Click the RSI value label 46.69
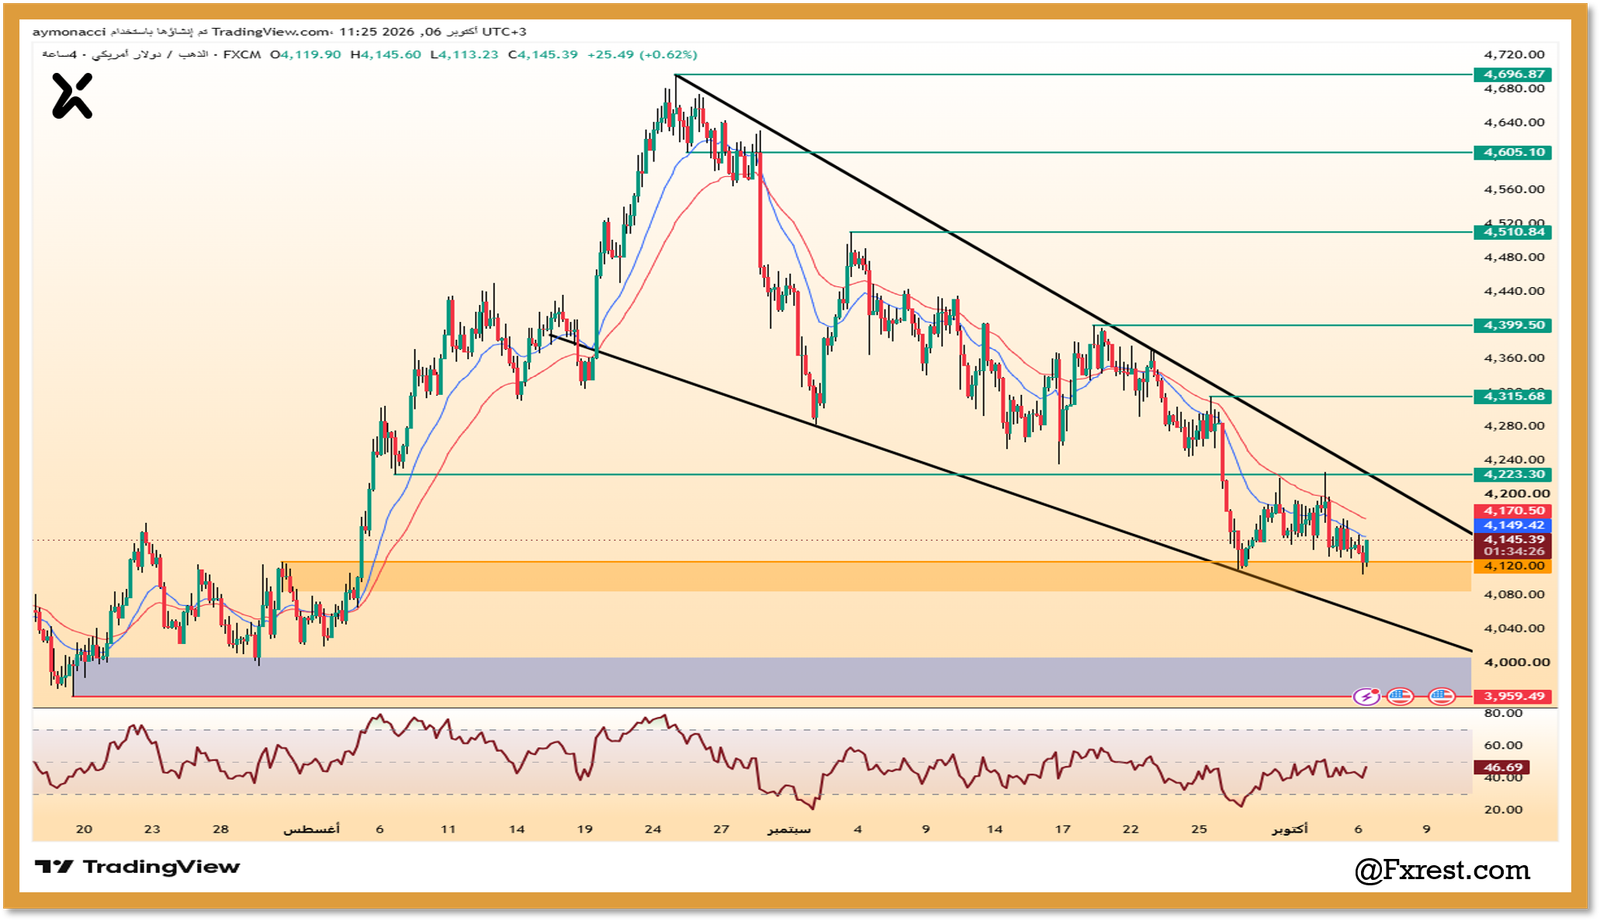Screen dimensions: 1600x921 click(1502, 768)
